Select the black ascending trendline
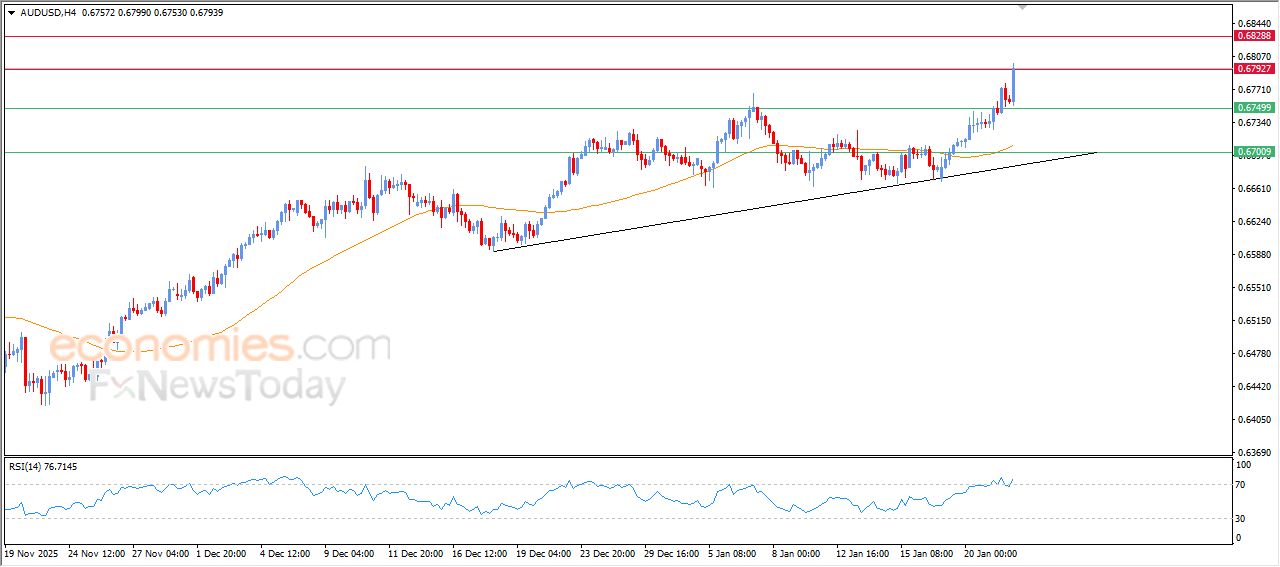This screenshot has height=567, width=1280. pos(800,200)
